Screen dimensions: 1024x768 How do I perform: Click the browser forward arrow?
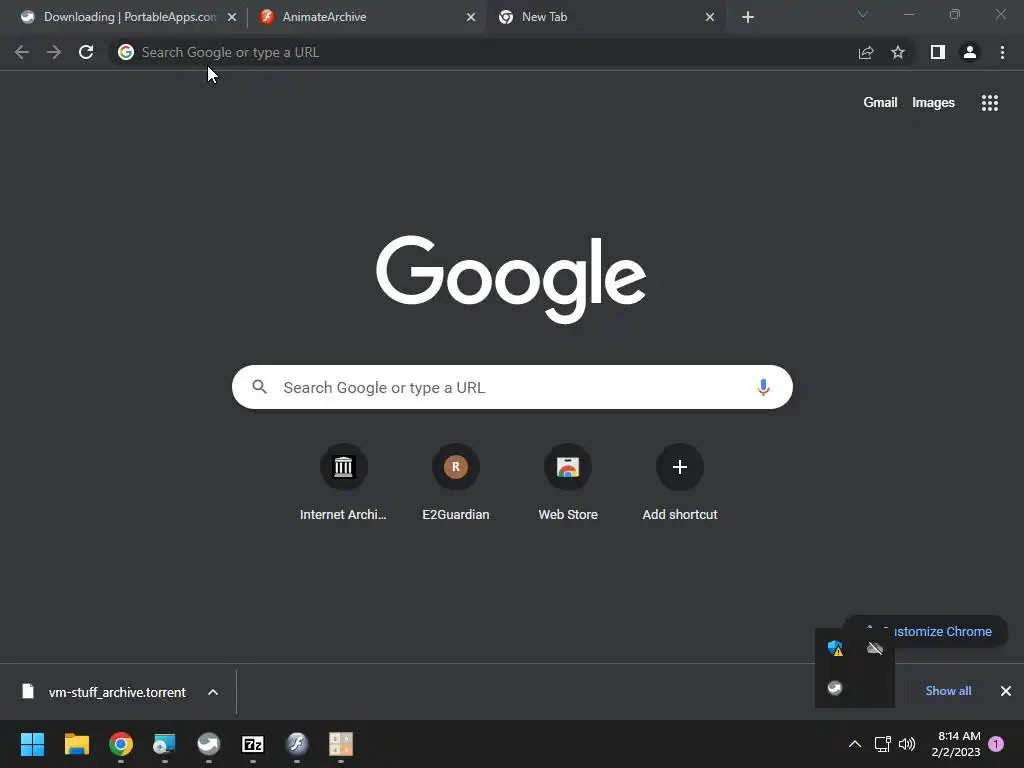tap(54, 52)
